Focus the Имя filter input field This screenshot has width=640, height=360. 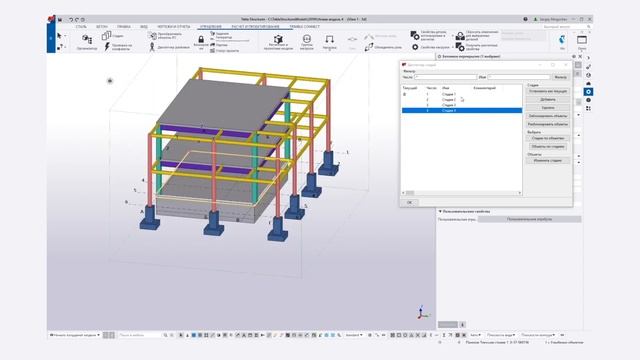[x=518, y=77]
